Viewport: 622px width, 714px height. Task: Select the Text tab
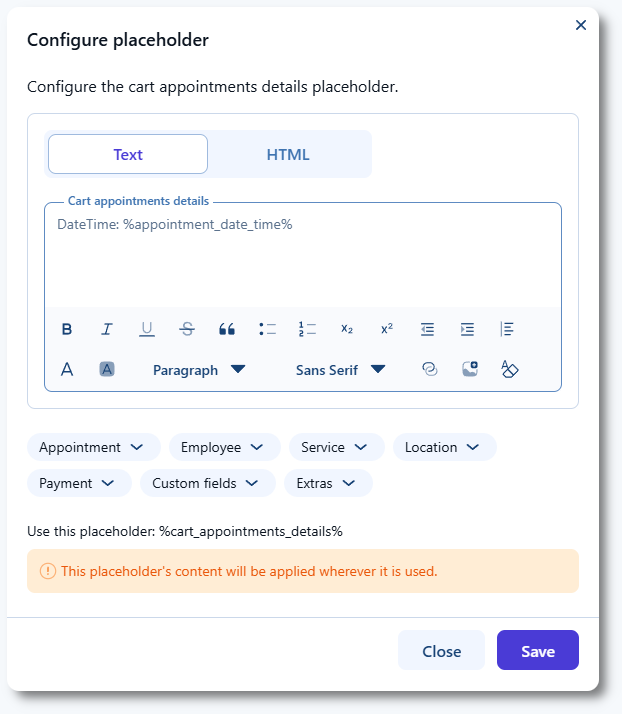128,154
